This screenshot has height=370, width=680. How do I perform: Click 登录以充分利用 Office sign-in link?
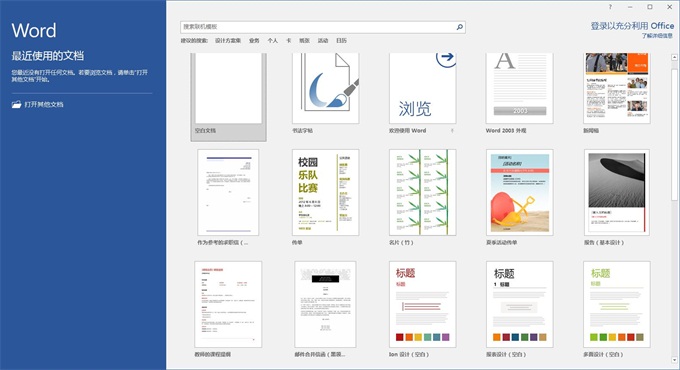click(632, 26)
